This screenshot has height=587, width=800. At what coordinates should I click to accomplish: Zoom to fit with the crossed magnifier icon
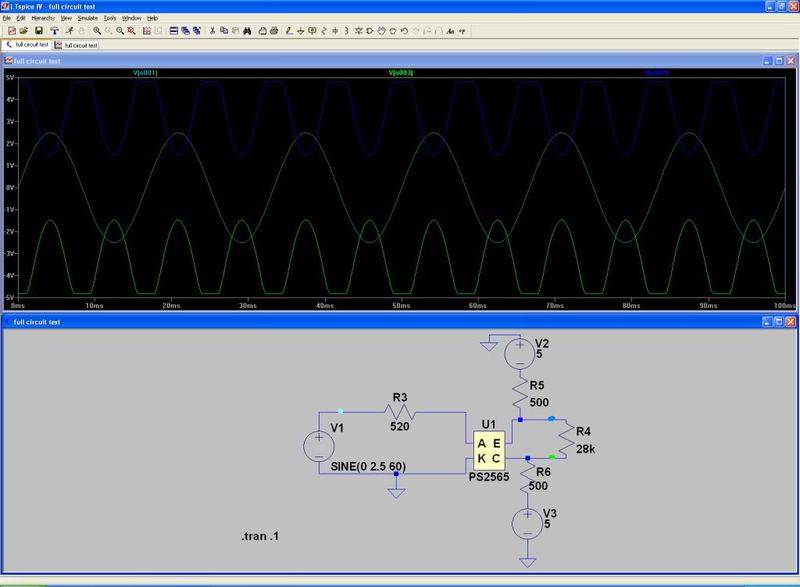pyautogui.click(x=131, y=31)
